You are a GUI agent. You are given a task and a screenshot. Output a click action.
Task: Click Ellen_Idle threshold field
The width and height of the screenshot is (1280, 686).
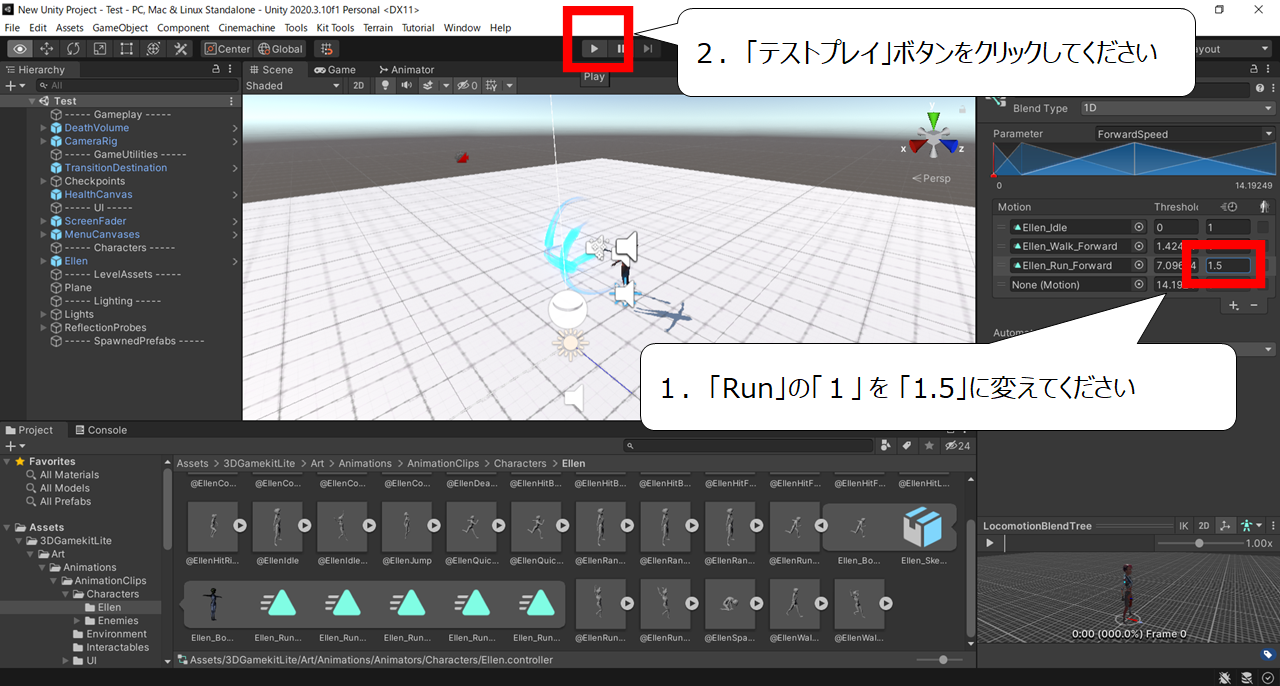[1176, 228]
